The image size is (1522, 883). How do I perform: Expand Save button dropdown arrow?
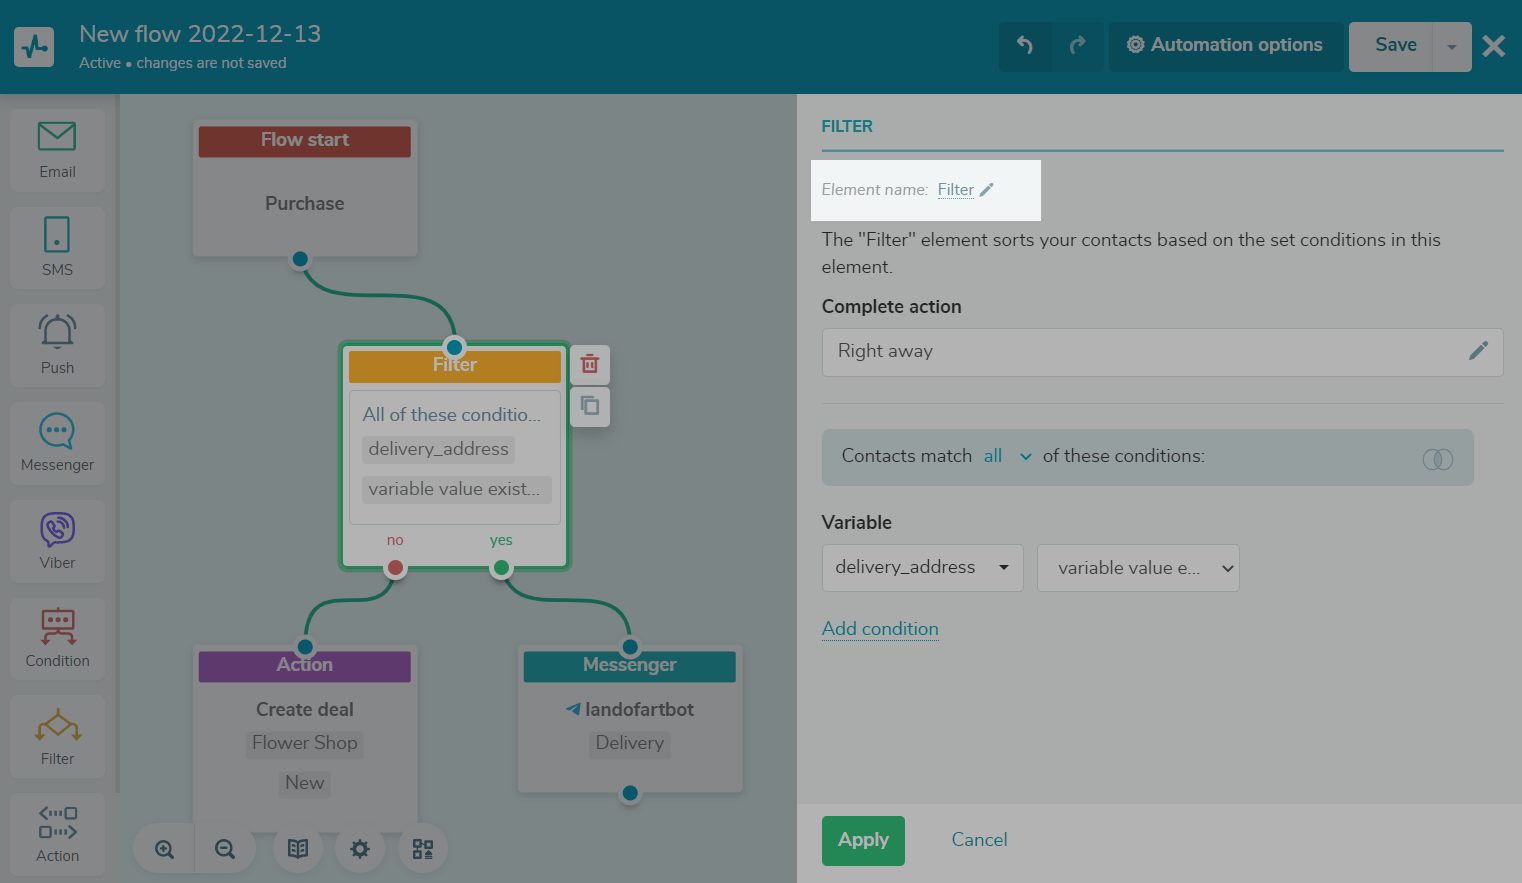(1452, 47)
